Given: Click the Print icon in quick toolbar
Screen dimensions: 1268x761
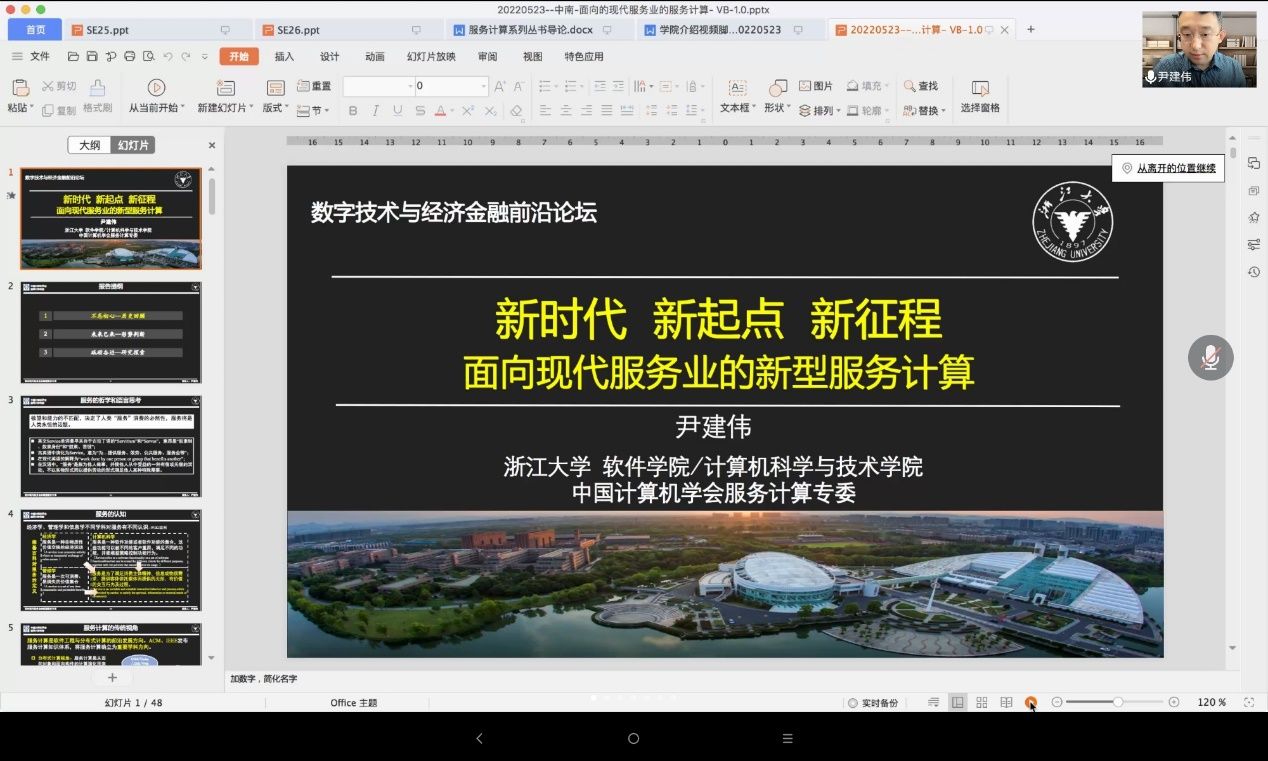Looking at the screenshot, I should (129, 57).
